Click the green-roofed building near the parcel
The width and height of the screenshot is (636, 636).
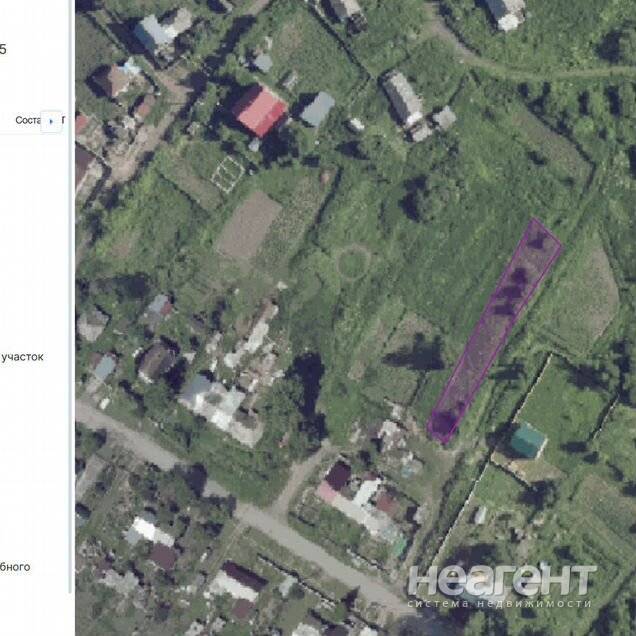point(528,440)
